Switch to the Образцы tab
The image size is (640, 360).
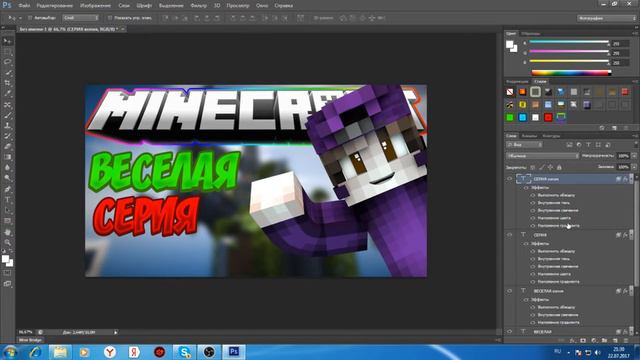[x=531, y=33]
